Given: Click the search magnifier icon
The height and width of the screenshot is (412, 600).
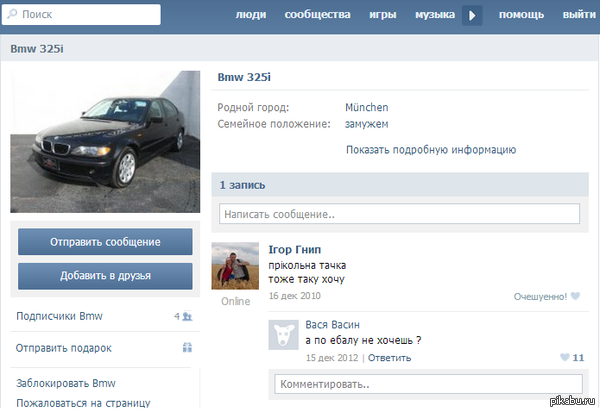Looking at the screenshot, I should click(x=12, y=14).
